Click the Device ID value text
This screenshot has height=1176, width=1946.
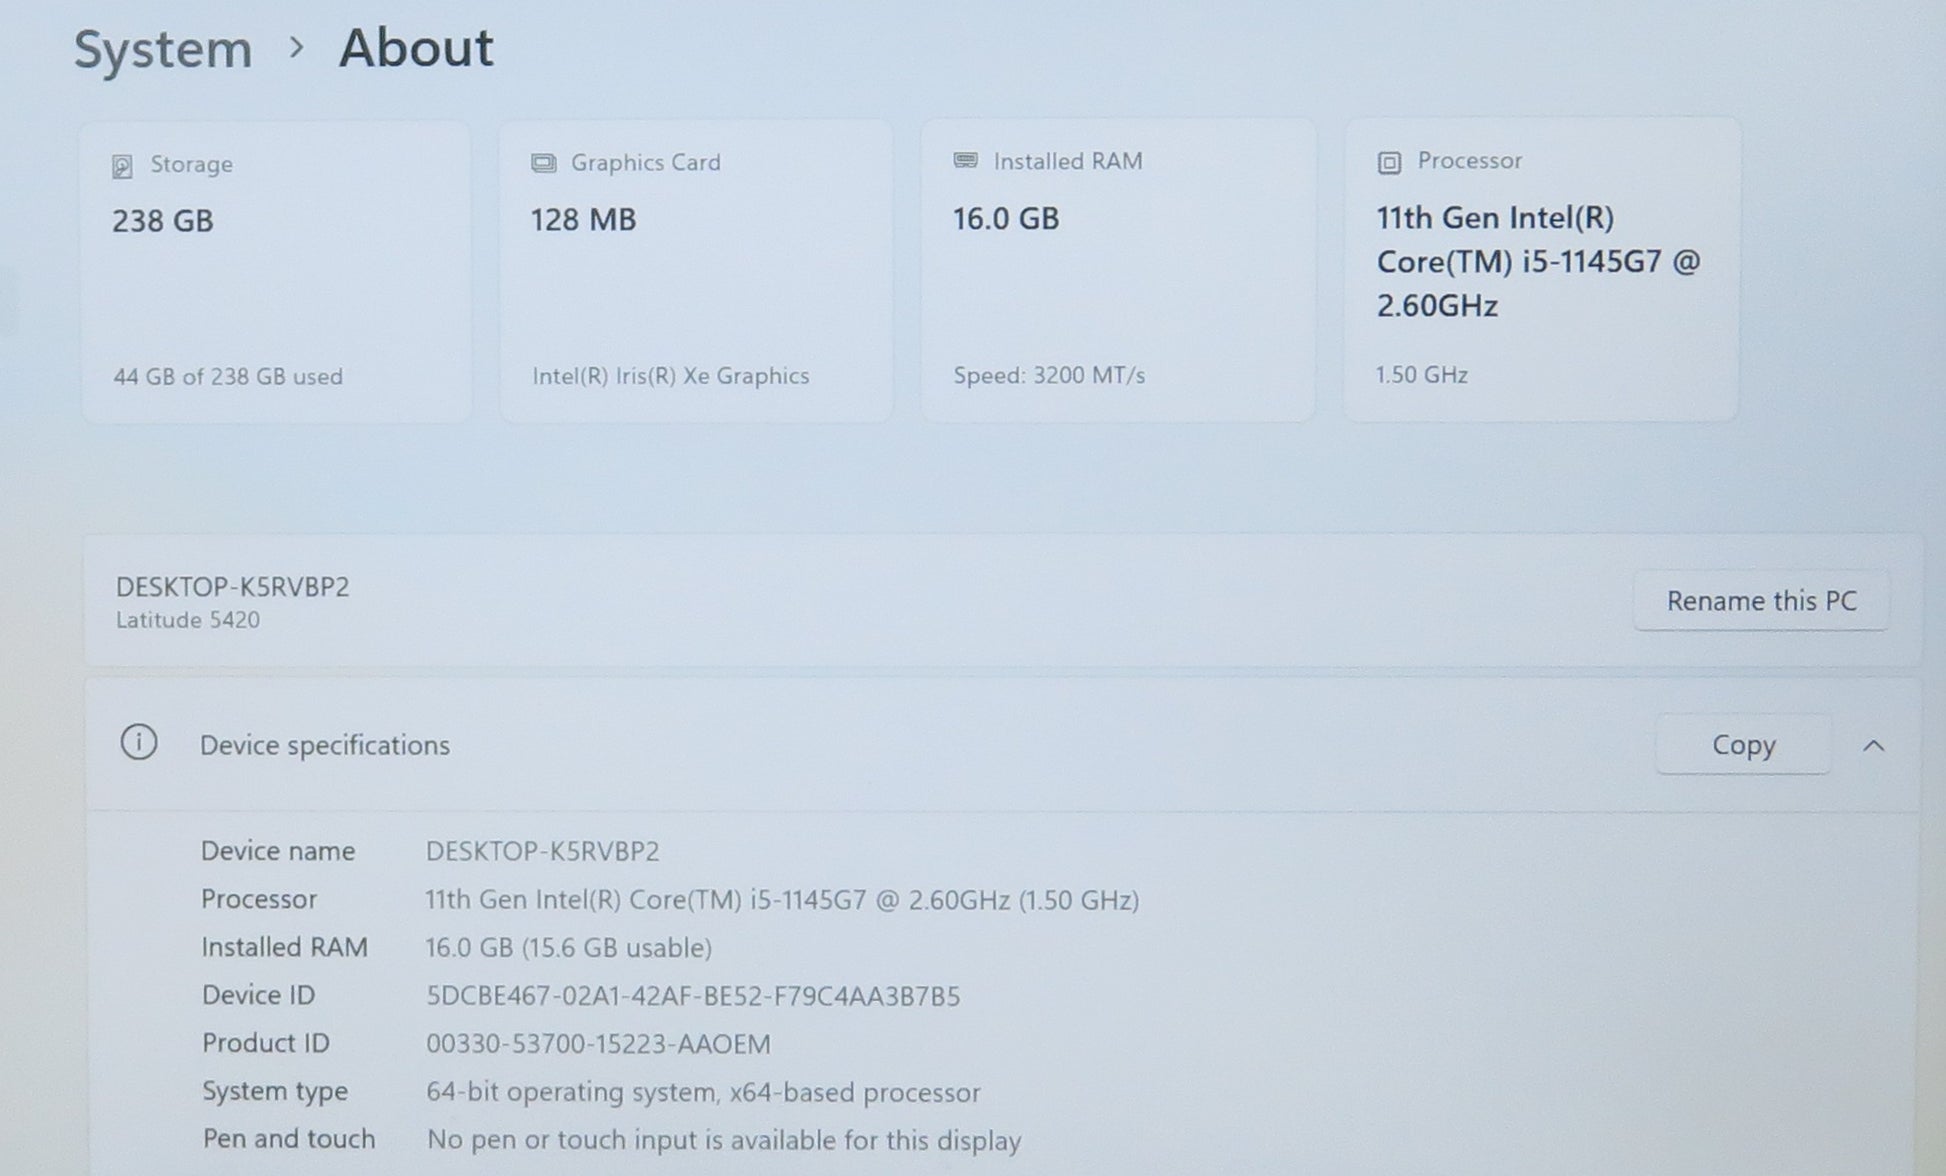click(x=692, y=996)
